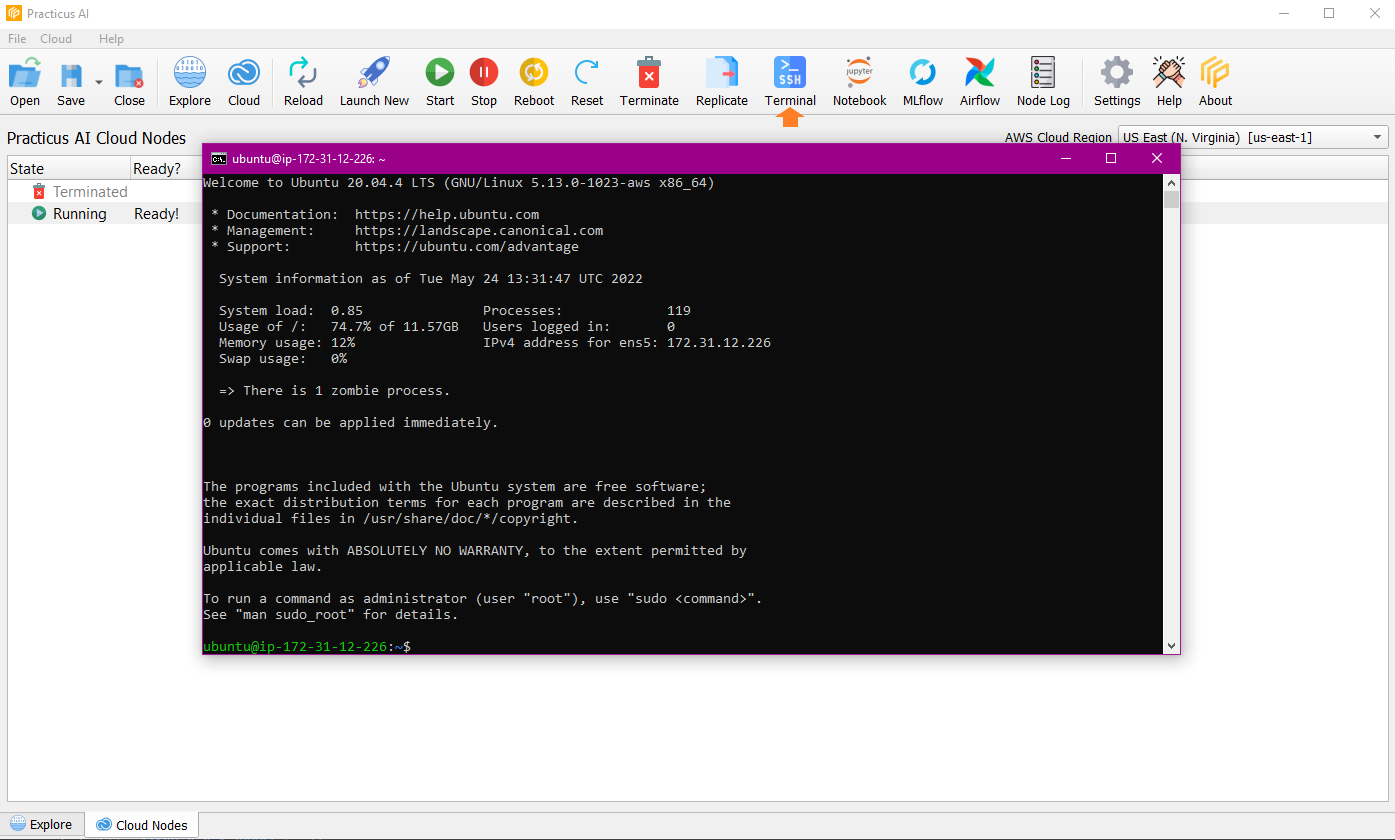Stop the current node
The width and height of the screenshot is (1395, 840).
coord(484,80)
